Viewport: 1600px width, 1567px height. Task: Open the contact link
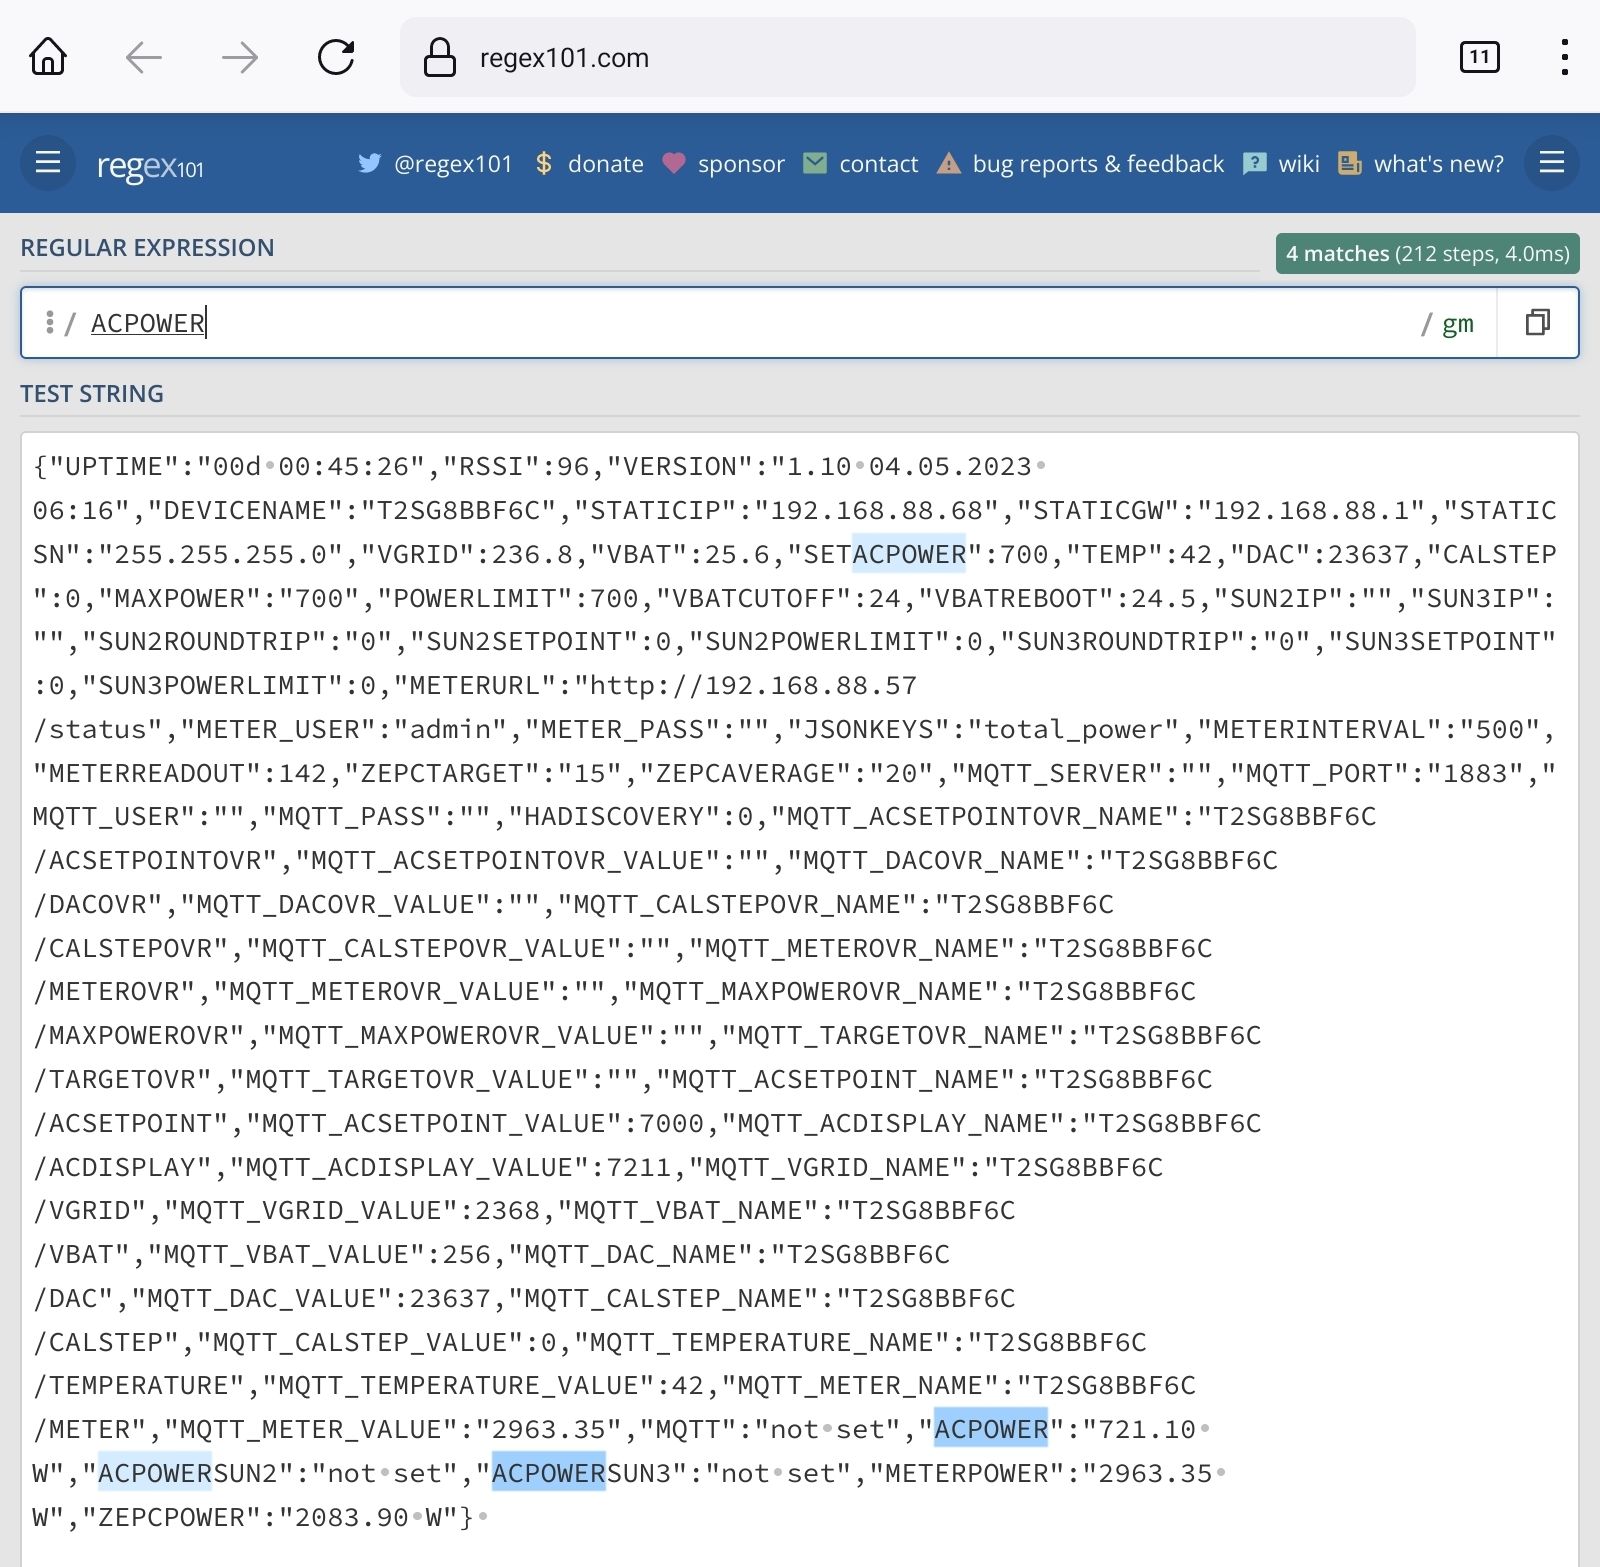pos(878,164)
